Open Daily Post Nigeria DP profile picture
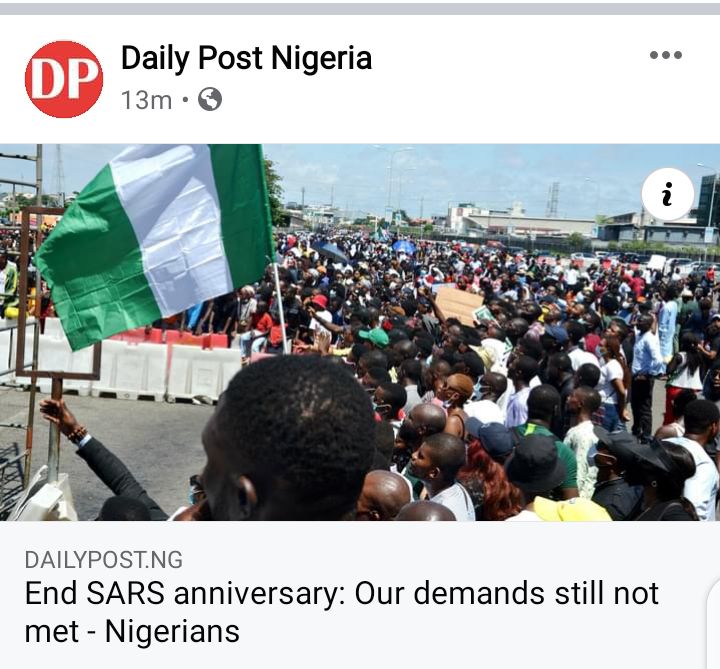This screenshot has height=669, width=720. pos(64,79)
